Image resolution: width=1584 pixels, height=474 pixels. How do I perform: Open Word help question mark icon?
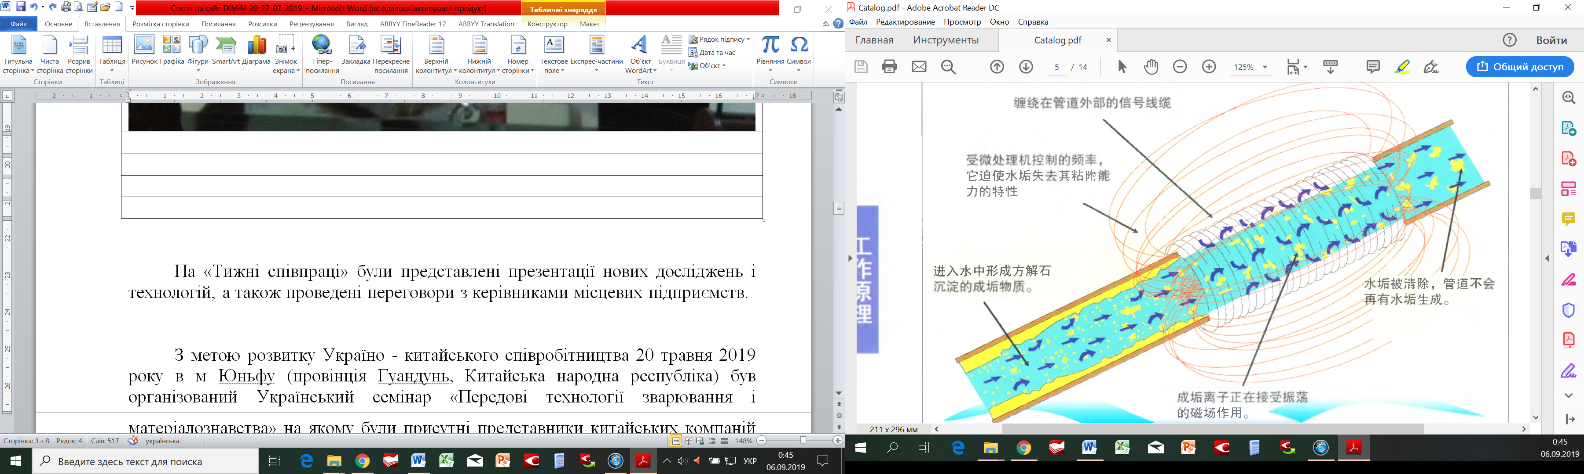(x=837, y=23)
